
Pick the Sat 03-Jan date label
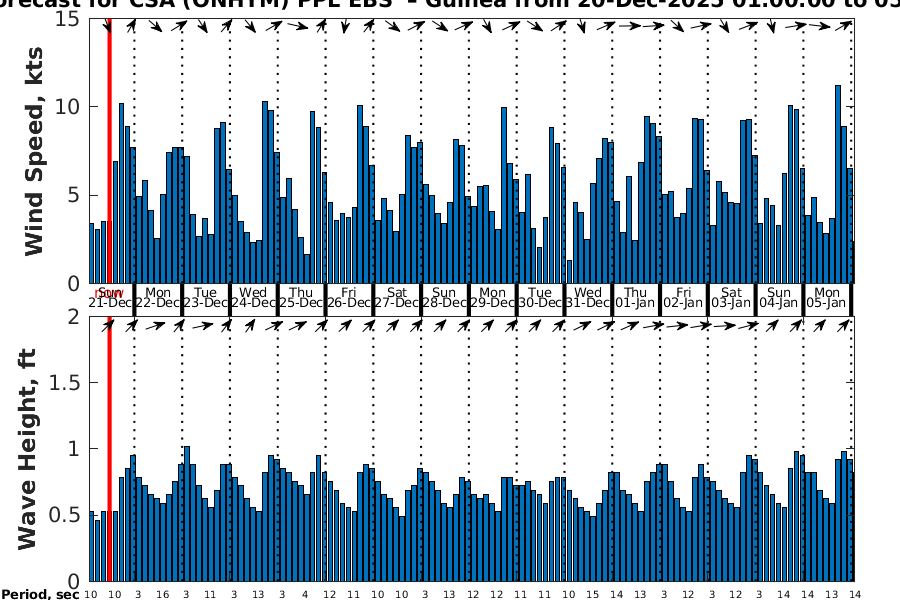731,297
